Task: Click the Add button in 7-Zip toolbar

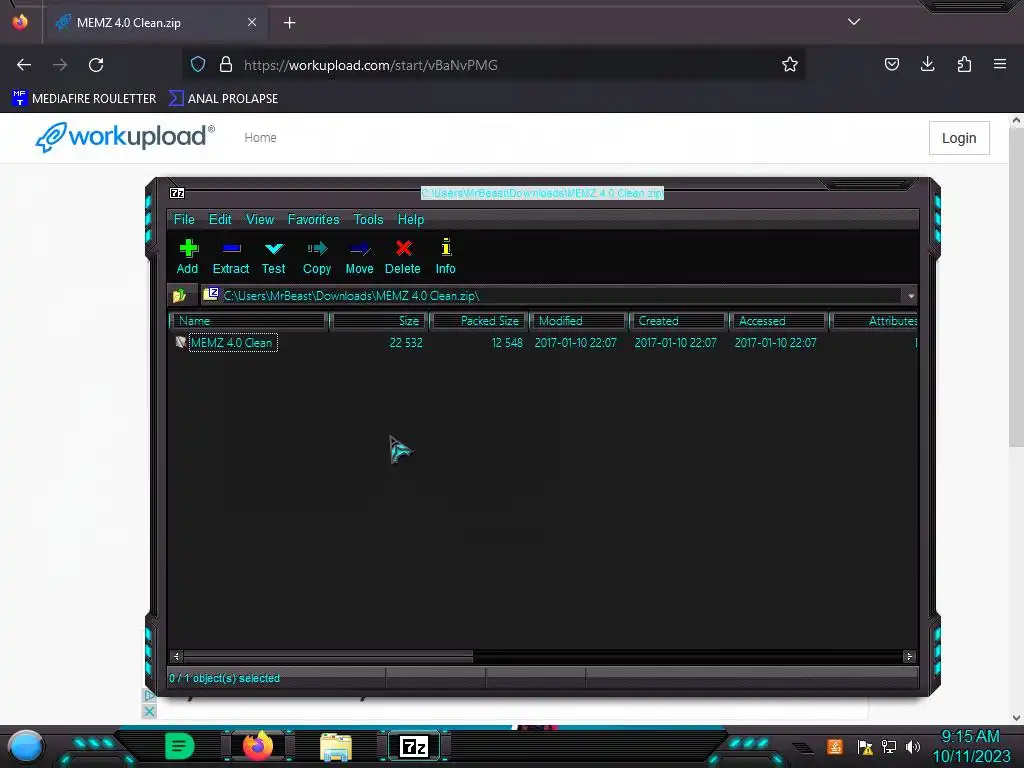Action: (x=188, y=257)
